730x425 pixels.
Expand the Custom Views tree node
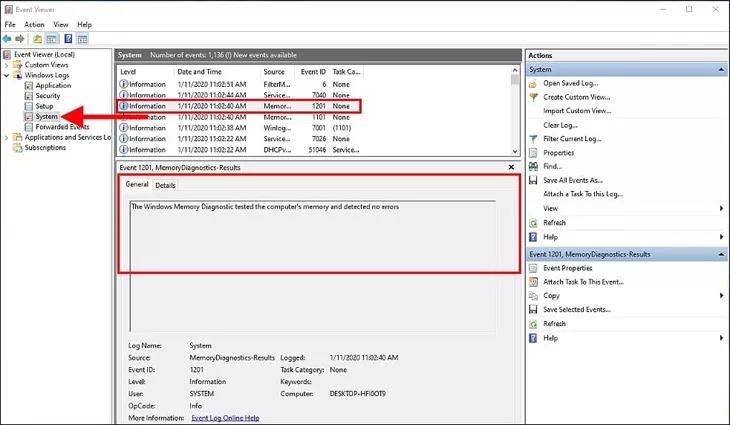point(7,65)
